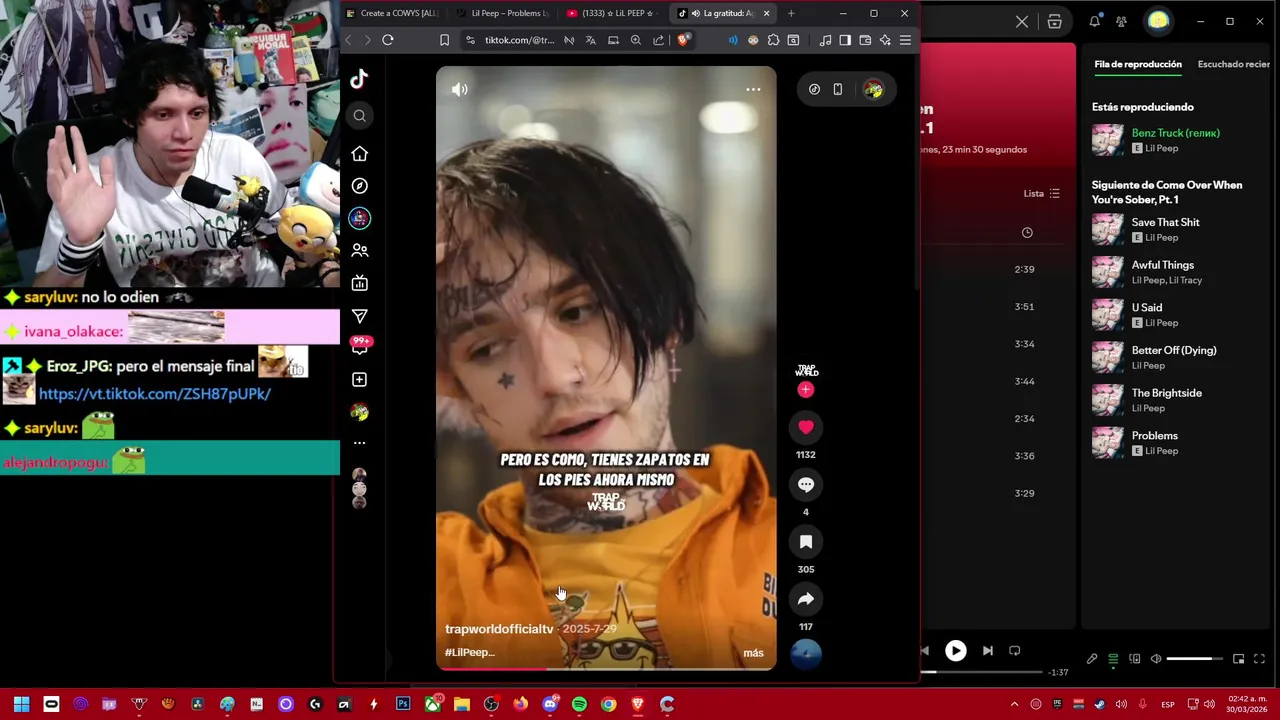Open Brave translate page icon
Viewport: 1280px width, 720px height.
[x=590, y=40]
